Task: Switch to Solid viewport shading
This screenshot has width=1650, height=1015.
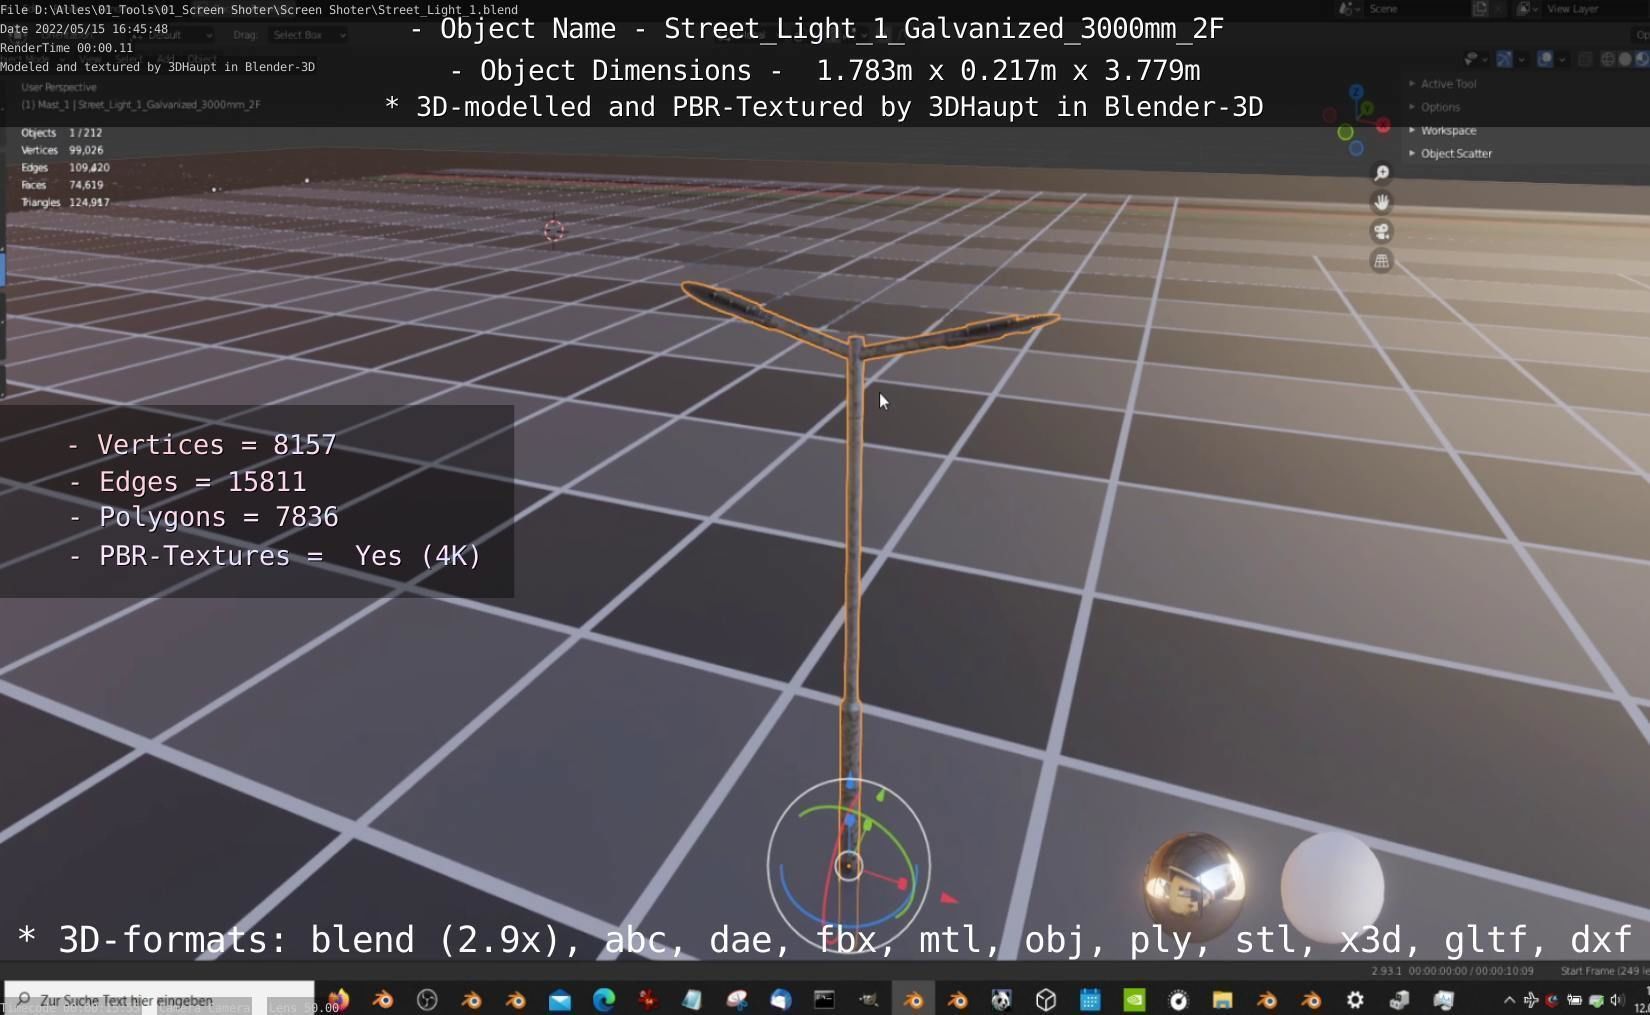Action: coord(1626,59)
